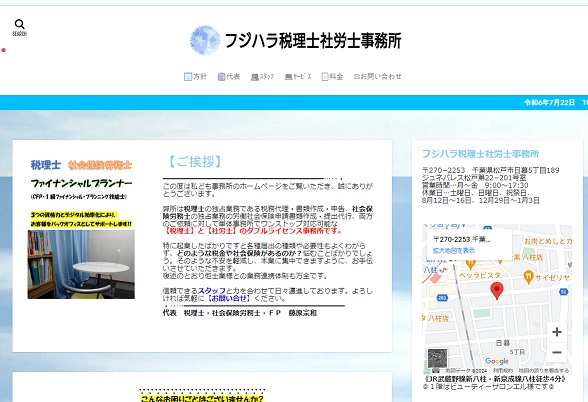Image resolution: width=588 pixels, height=402 pixels.
Task: Click the Google logo on the map
Action: coord(496,361)
